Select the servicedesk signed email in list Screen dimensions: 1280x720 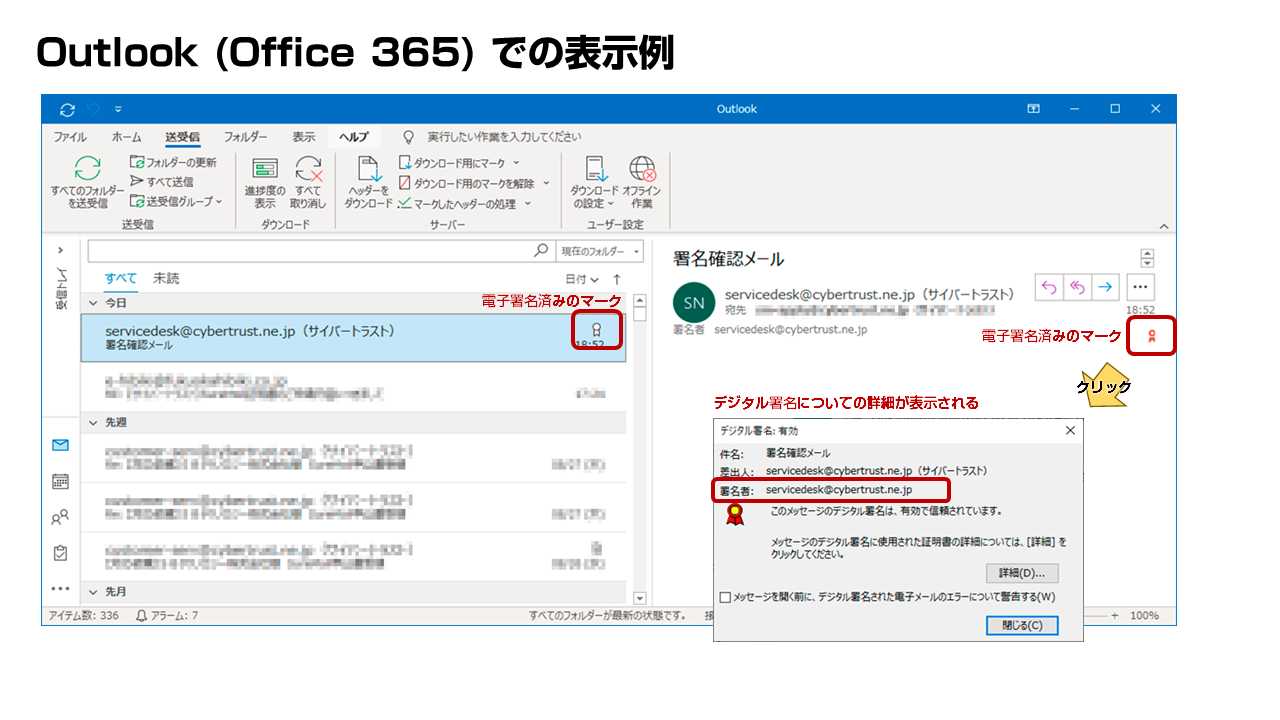coord(330,337)
